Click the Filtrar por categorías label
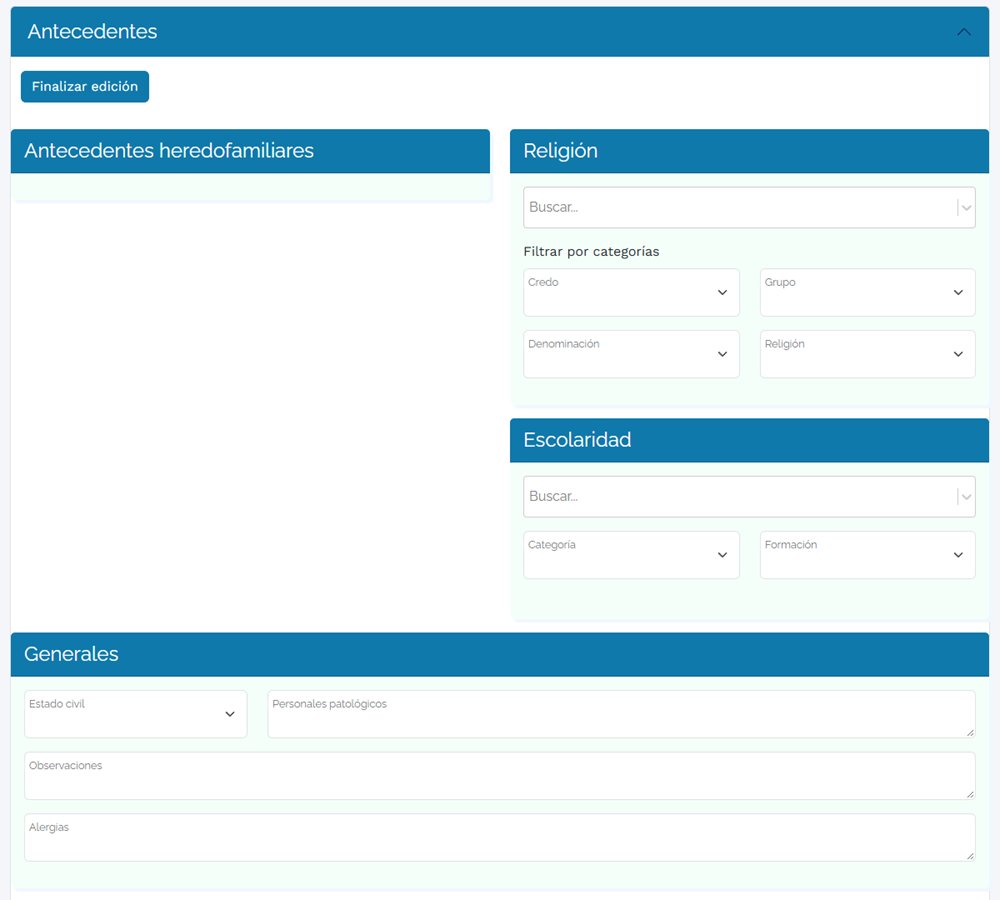 (591, 251)
